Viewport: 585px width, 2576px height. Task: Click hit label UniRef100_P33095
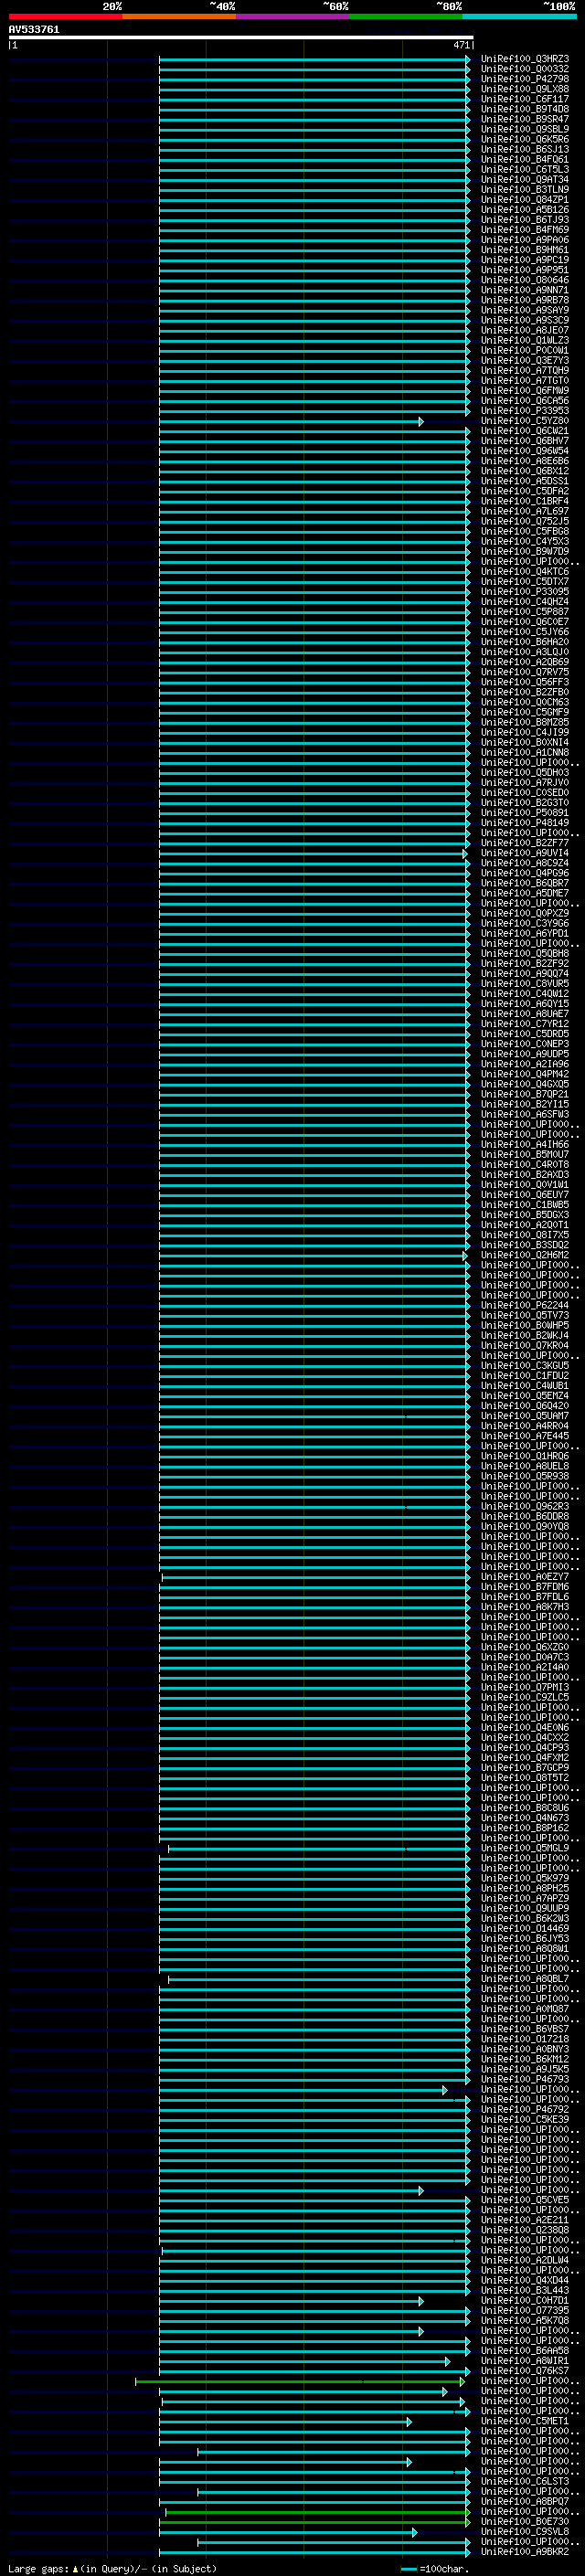coord(524,591)
